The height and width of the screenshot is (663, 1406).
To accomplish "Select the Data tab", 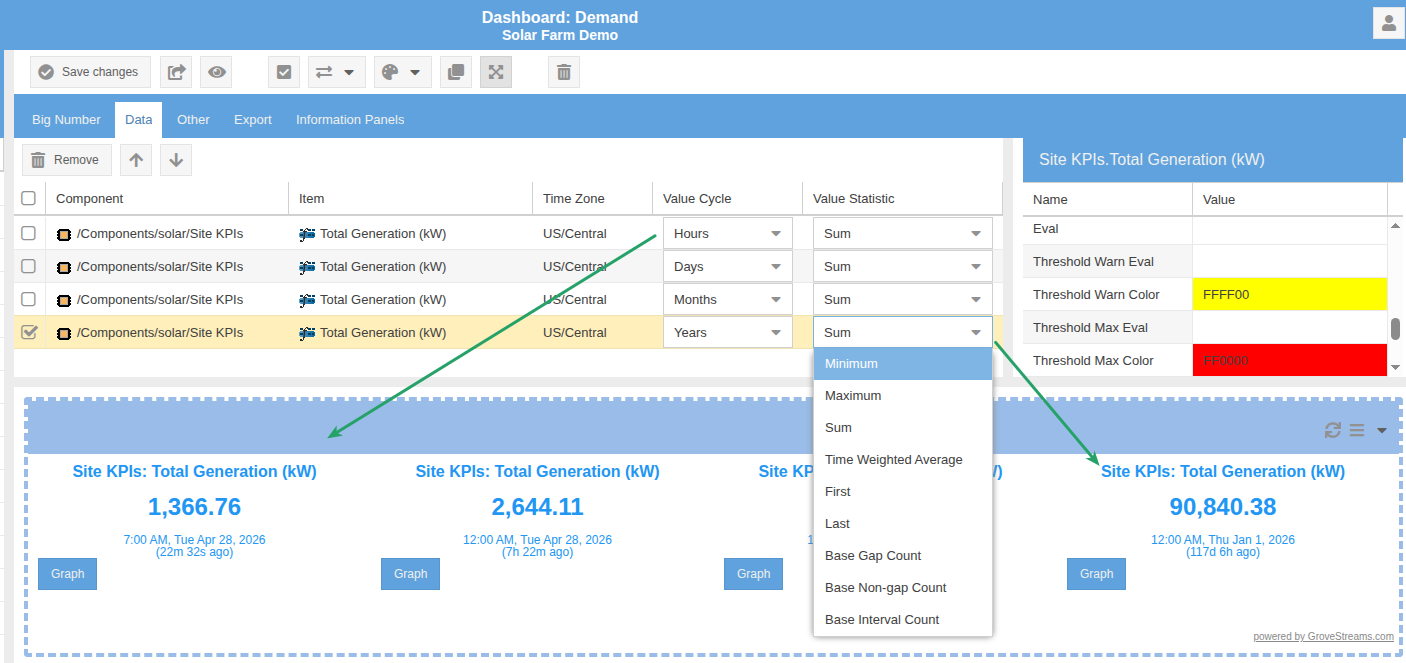I will coord(139,120).
